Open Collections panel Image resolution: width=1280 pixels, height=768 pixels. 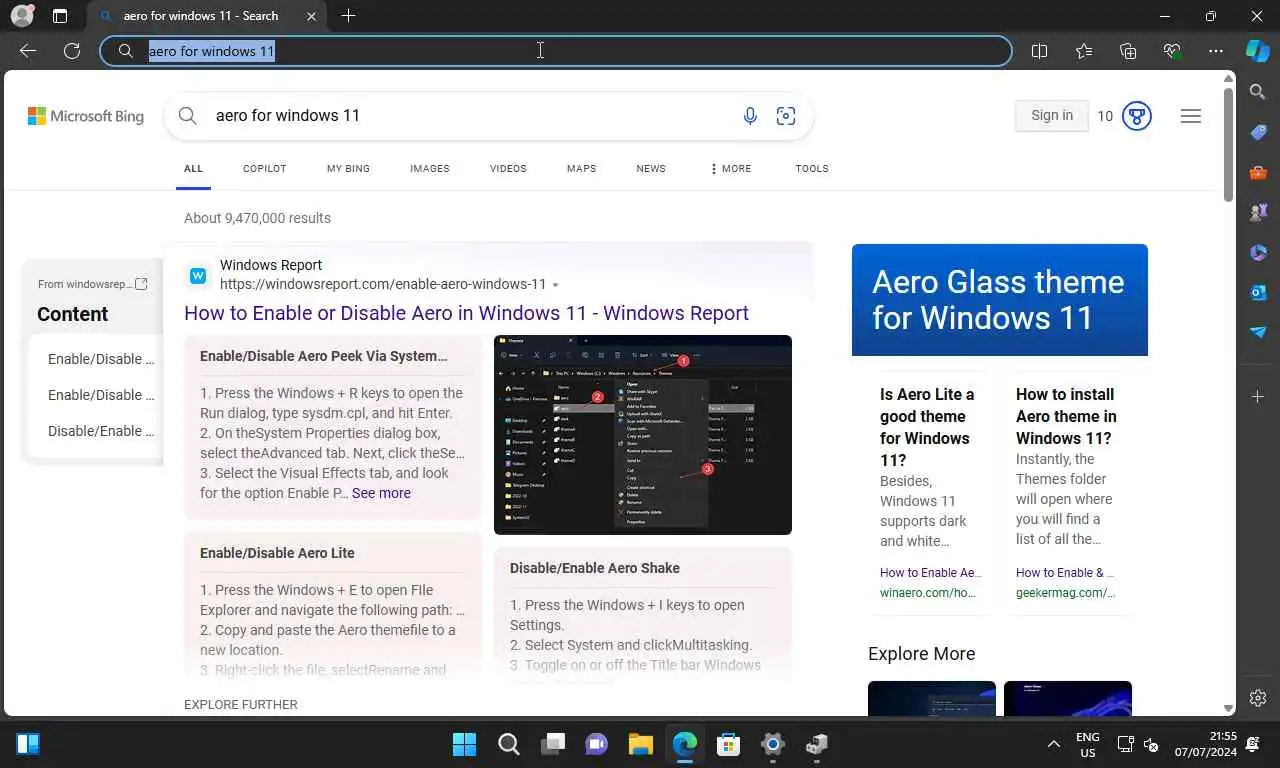(1128, 51)
